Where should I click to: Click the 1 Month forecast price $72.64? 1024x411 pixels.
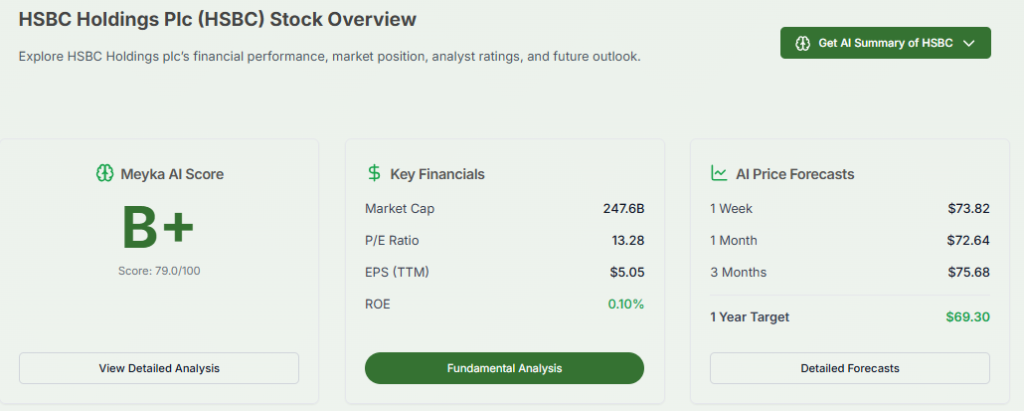tap(968, 240)
